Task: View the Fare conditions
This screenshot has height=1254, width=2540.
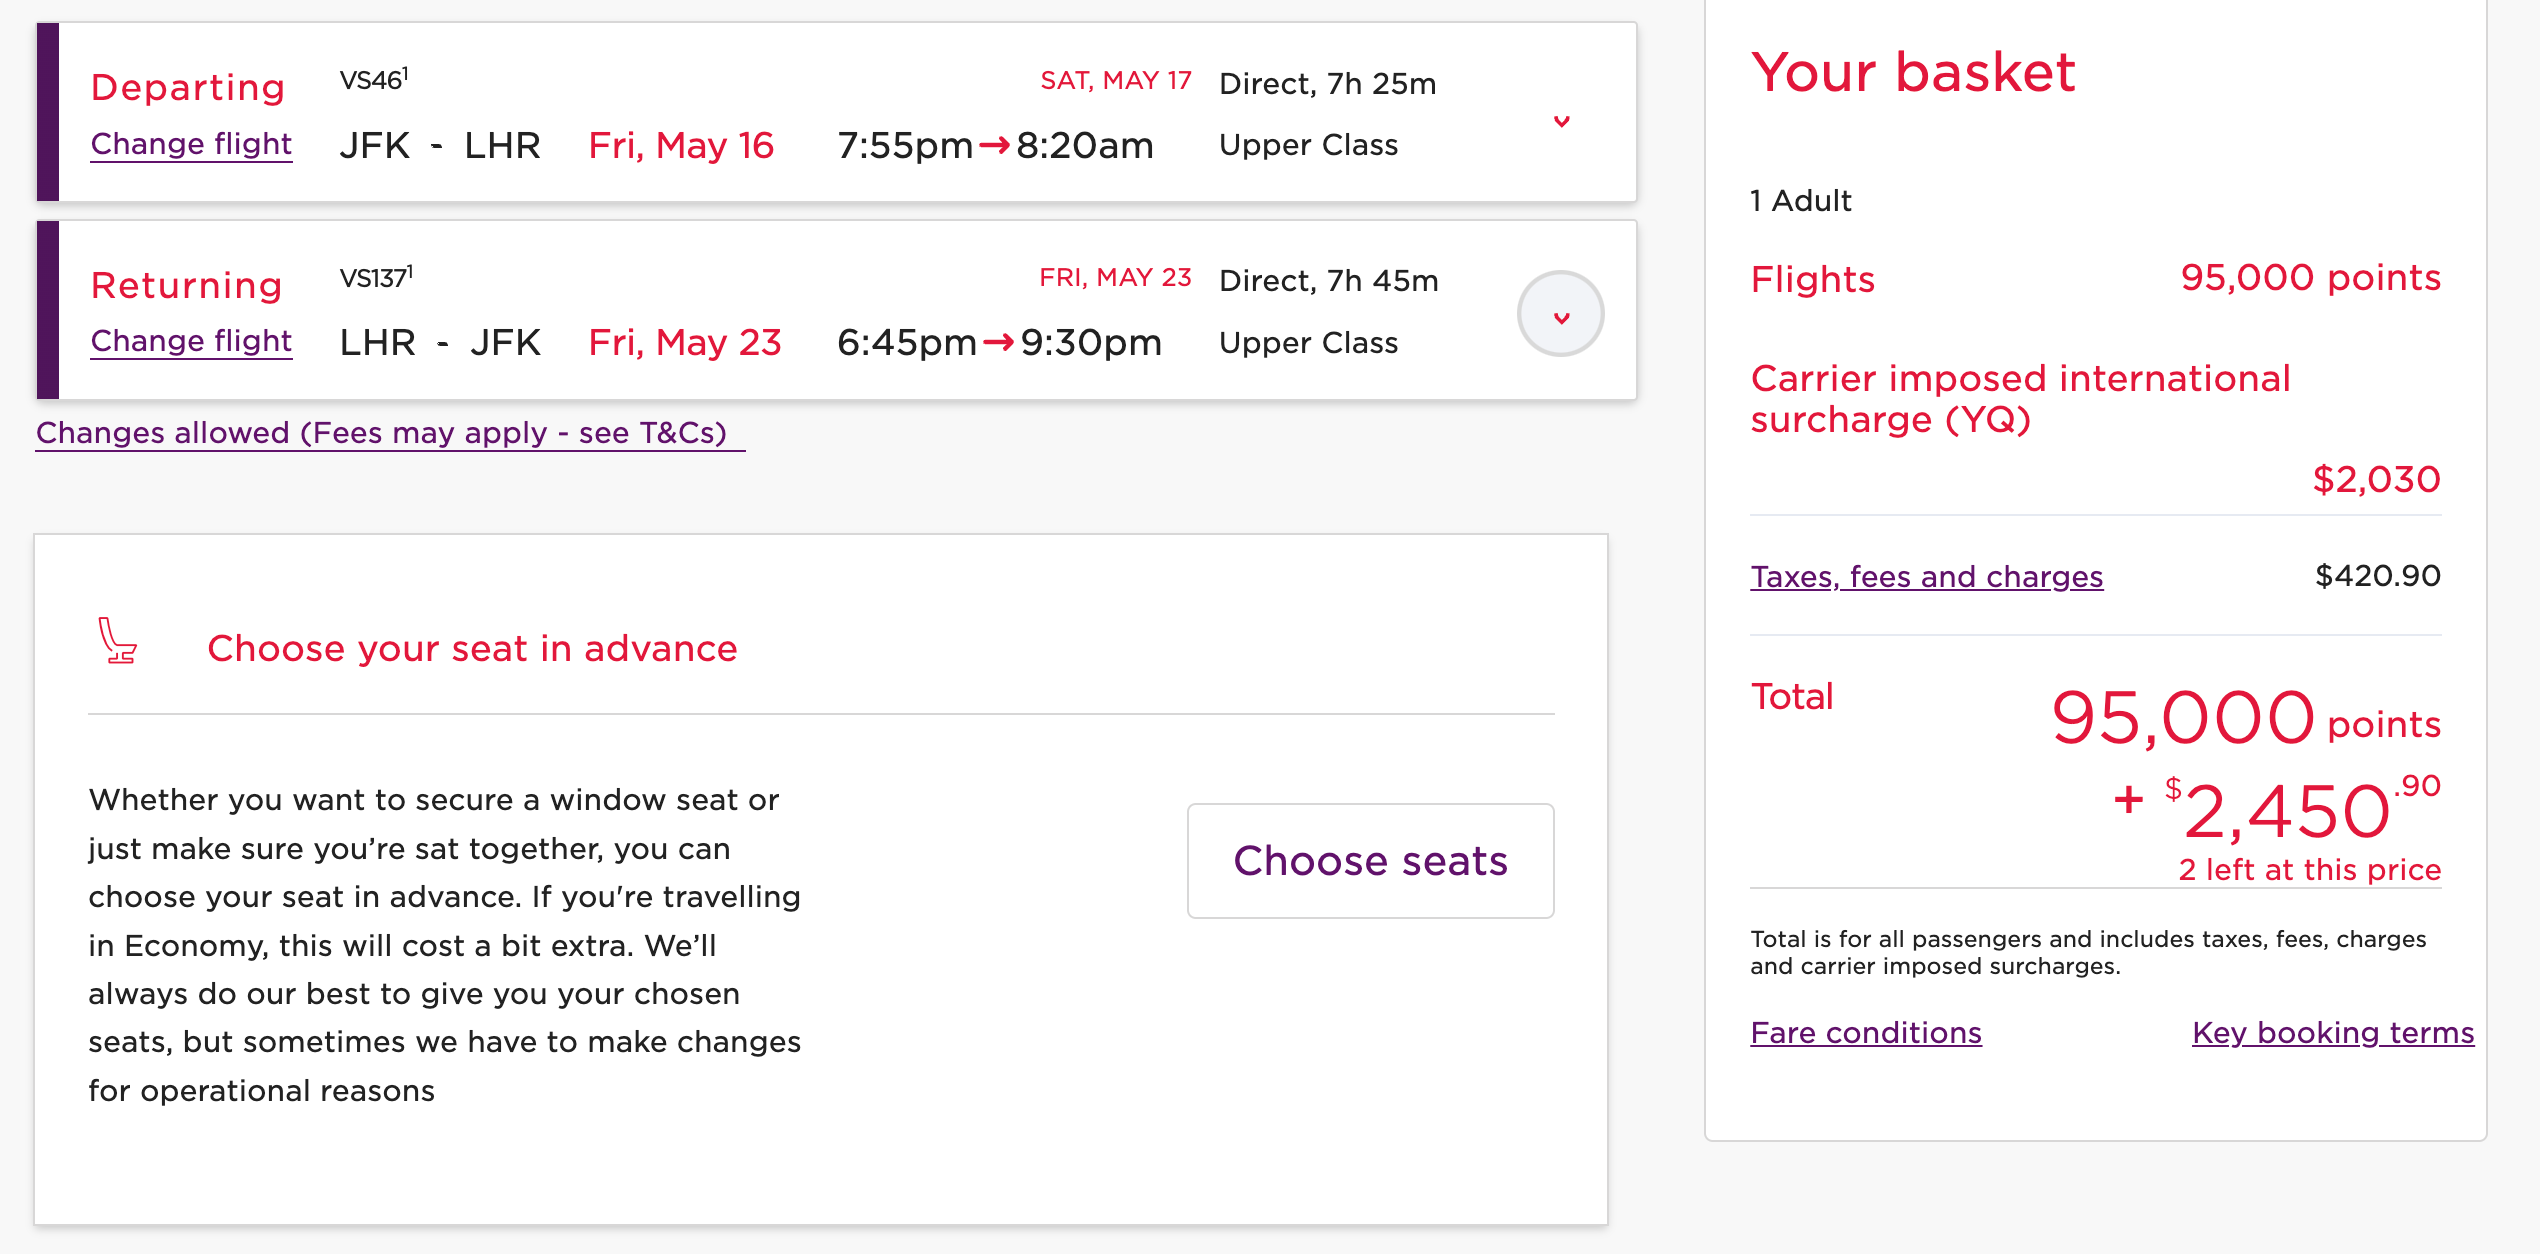Action: tap(1865, 1033)
